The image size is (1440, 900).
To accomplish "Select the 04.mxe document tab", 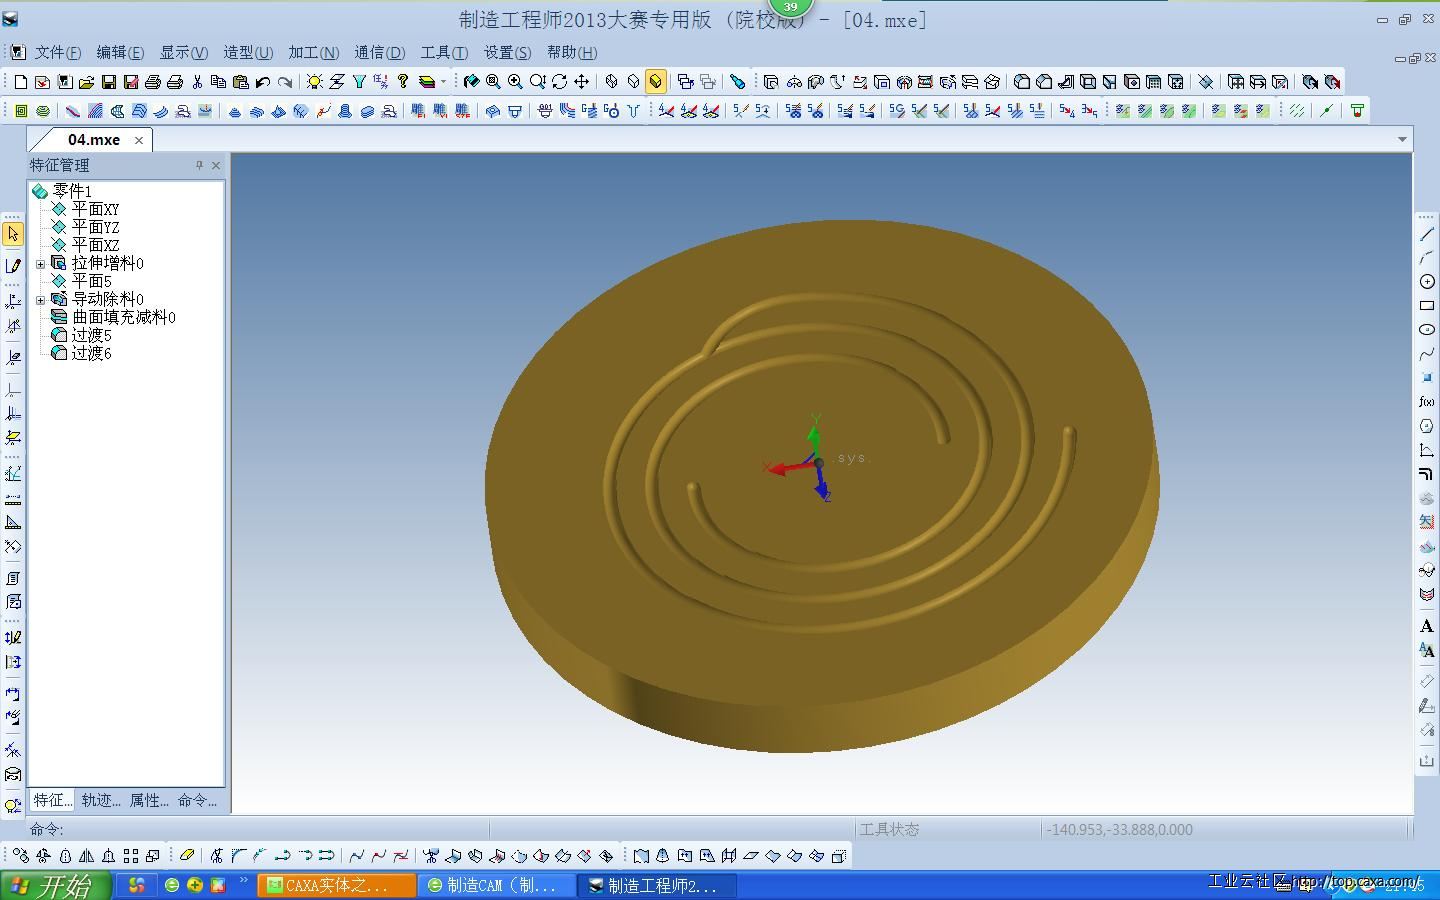I will click(94, 140).
